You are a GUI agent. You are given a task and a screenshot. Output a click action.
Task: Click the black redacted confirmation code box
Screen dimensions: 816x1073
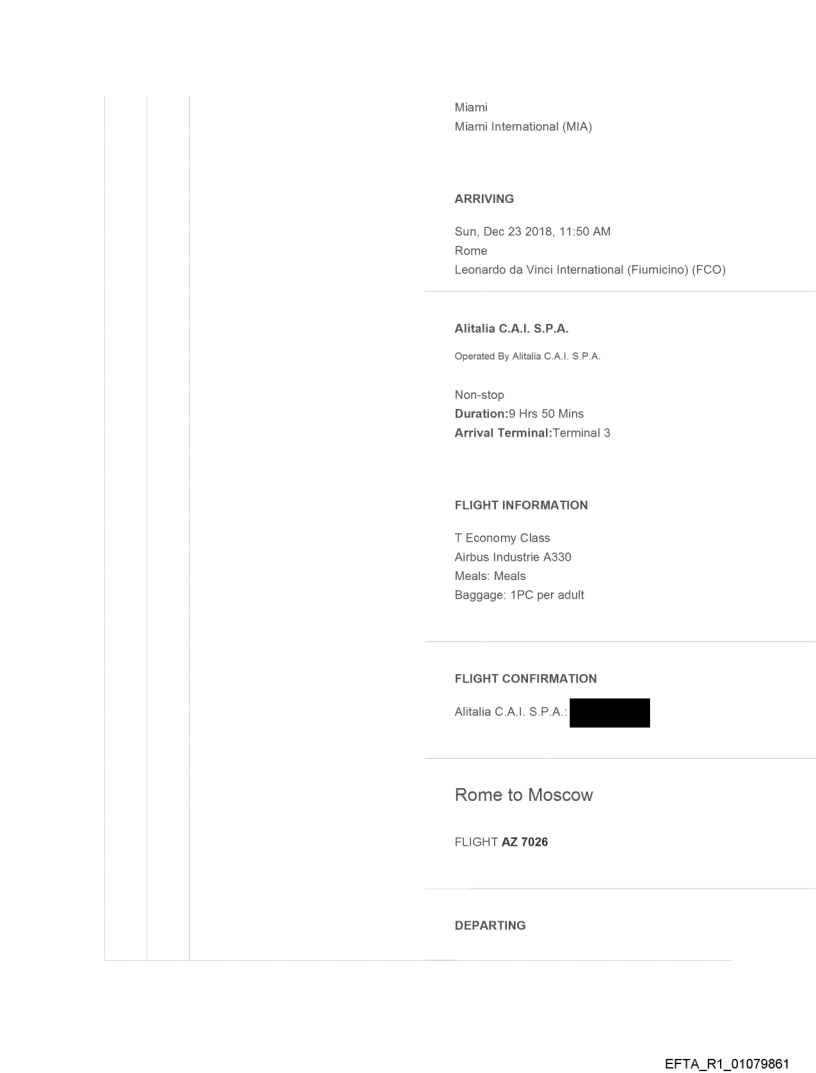pyautogui.click(x=609, y=713)
